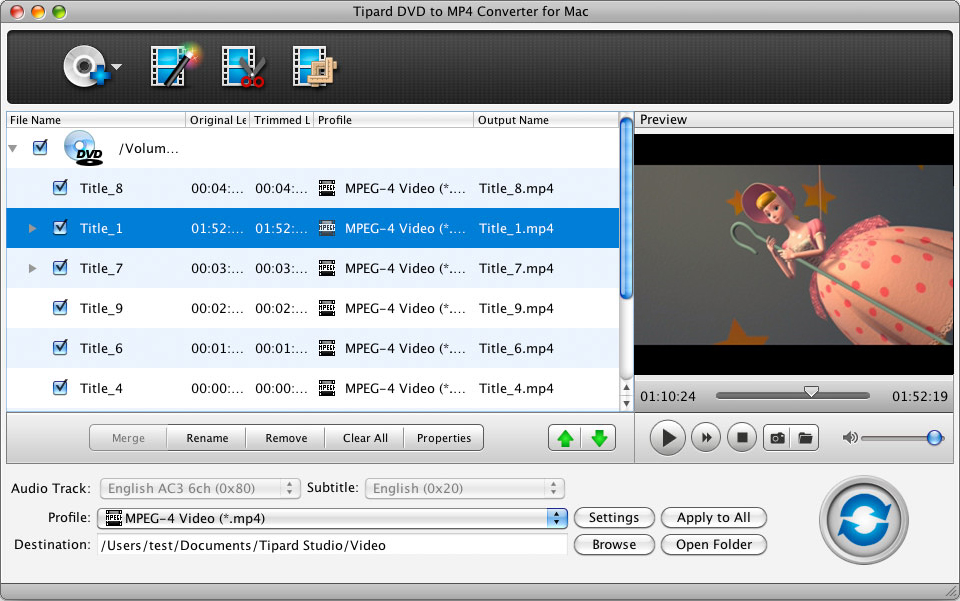Uncheck the Title_8 checkbox

(60, 187)
